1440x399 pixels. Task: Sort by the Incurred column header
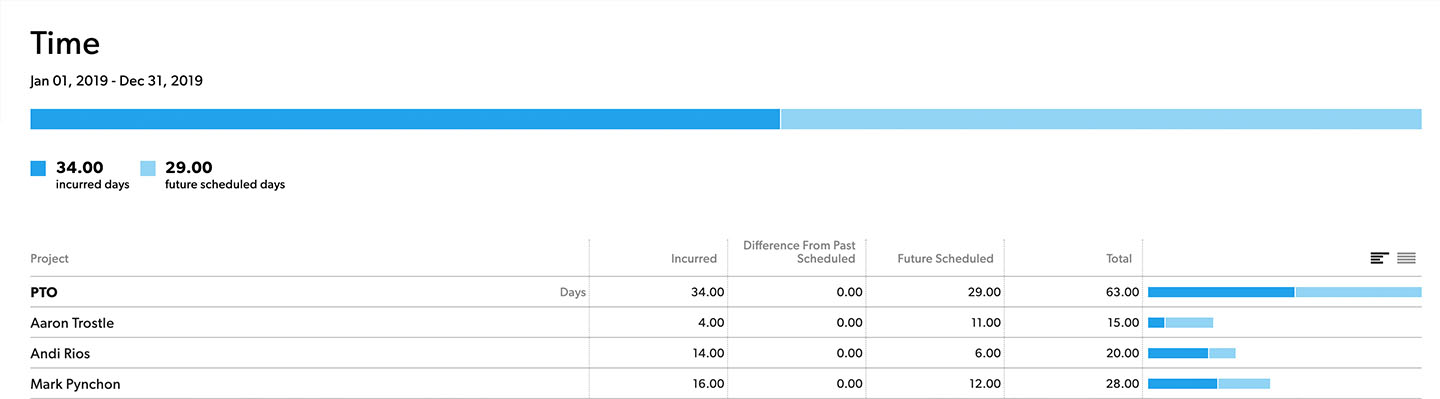[693, 258]
